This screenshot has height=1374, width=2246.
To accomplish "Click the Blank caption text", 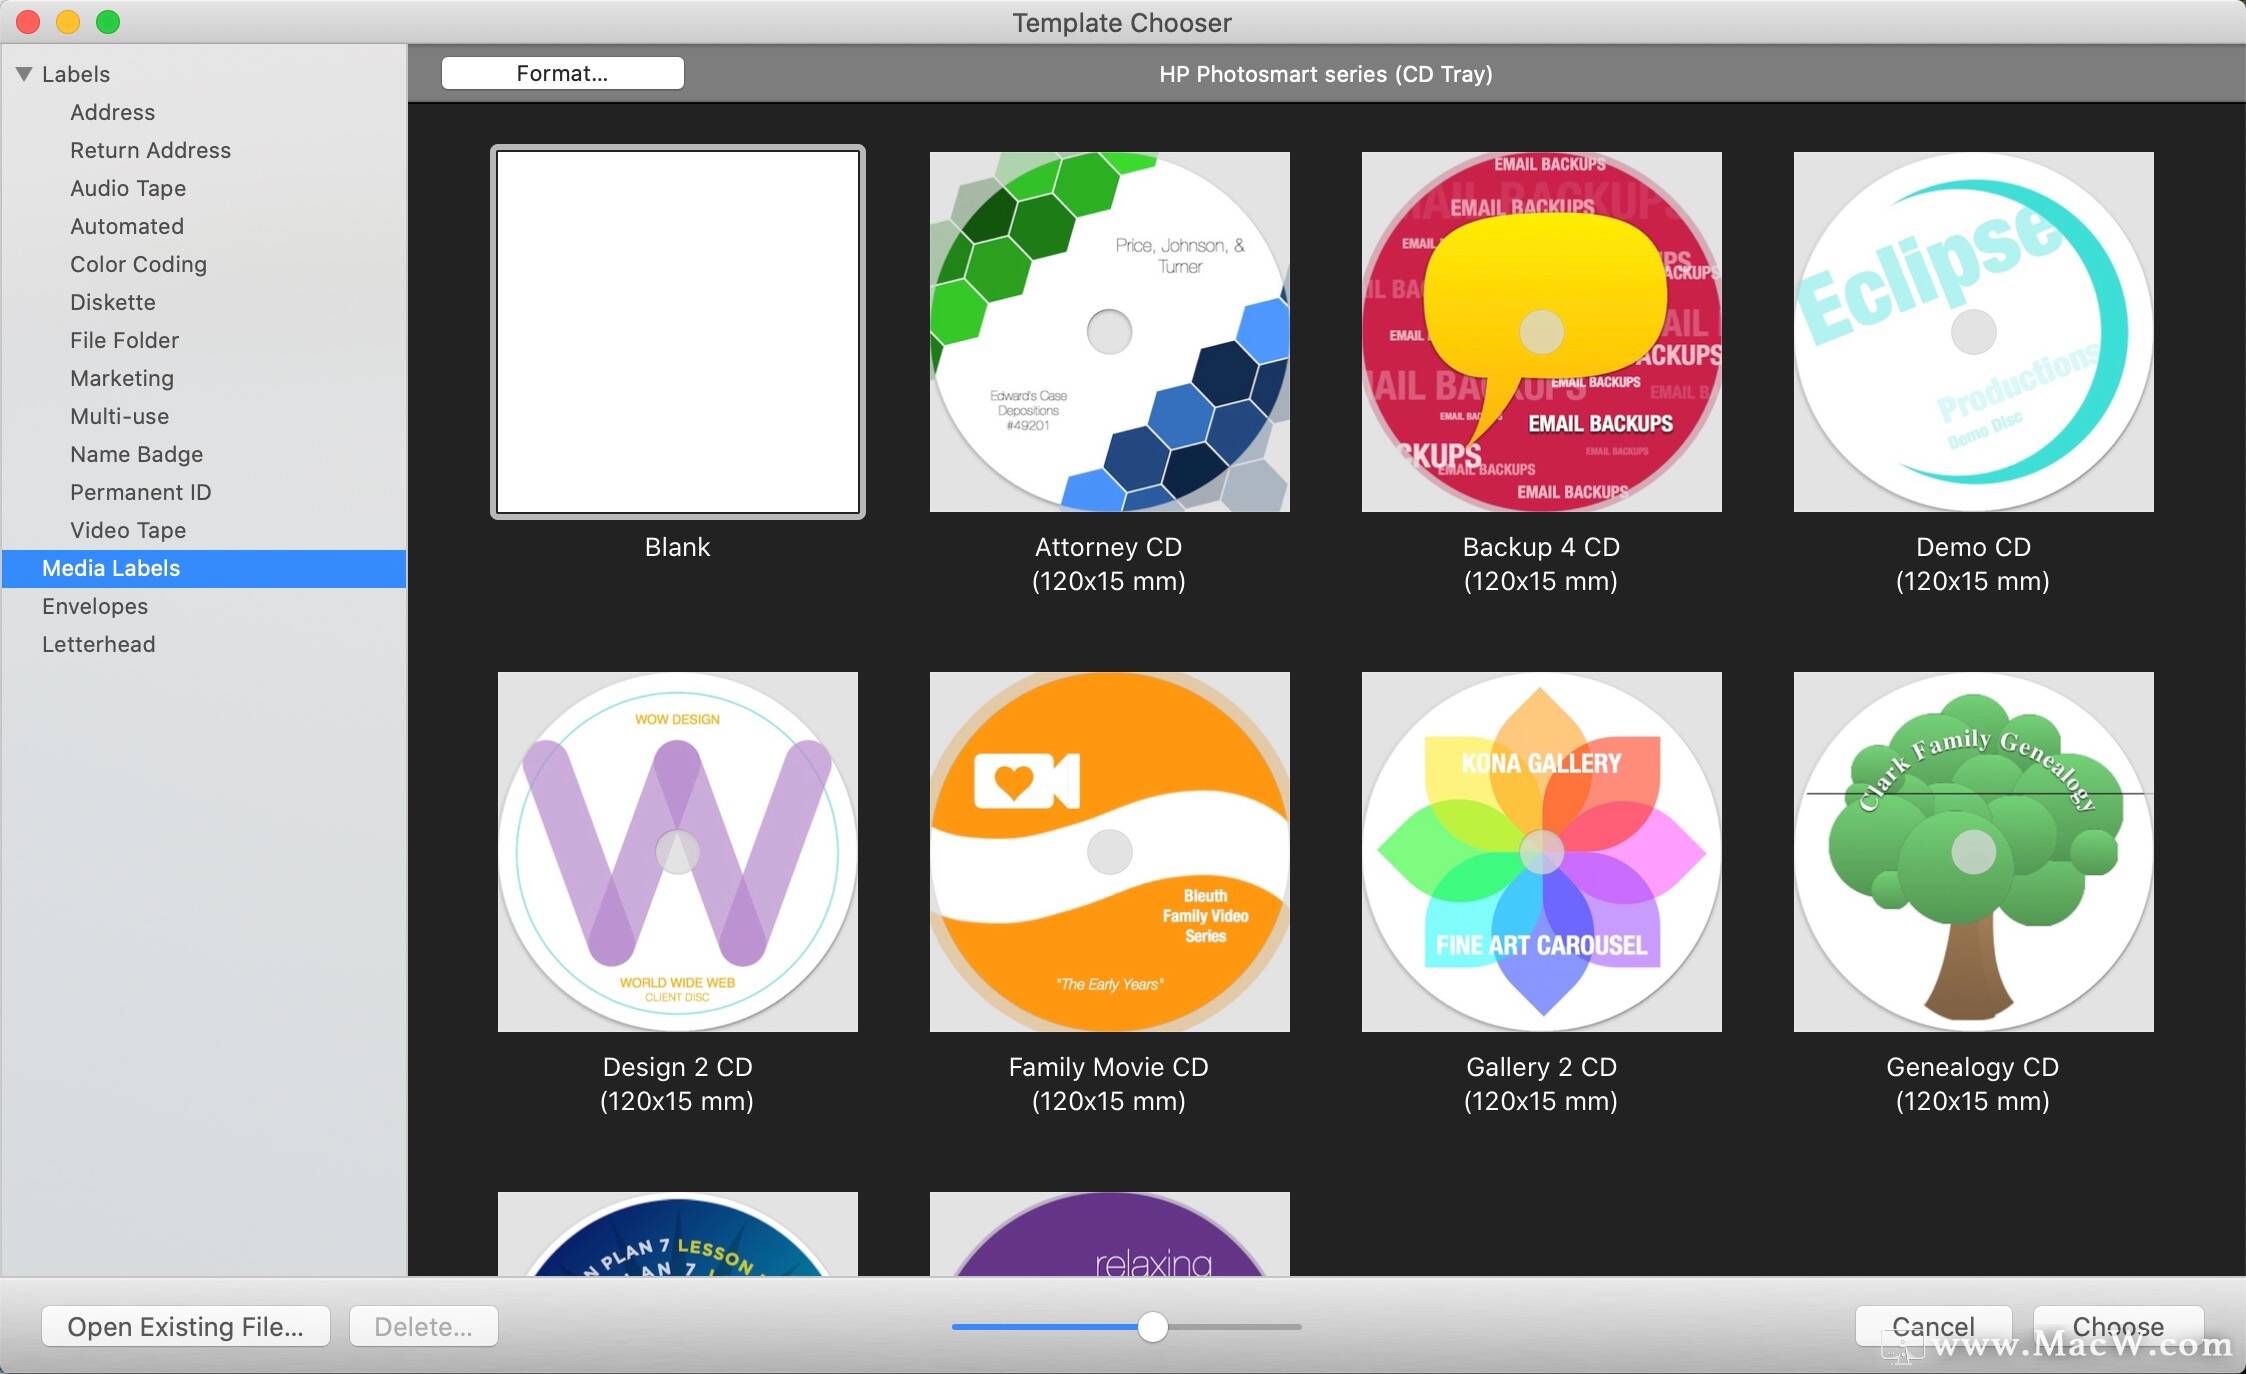I will pos(678,547).
